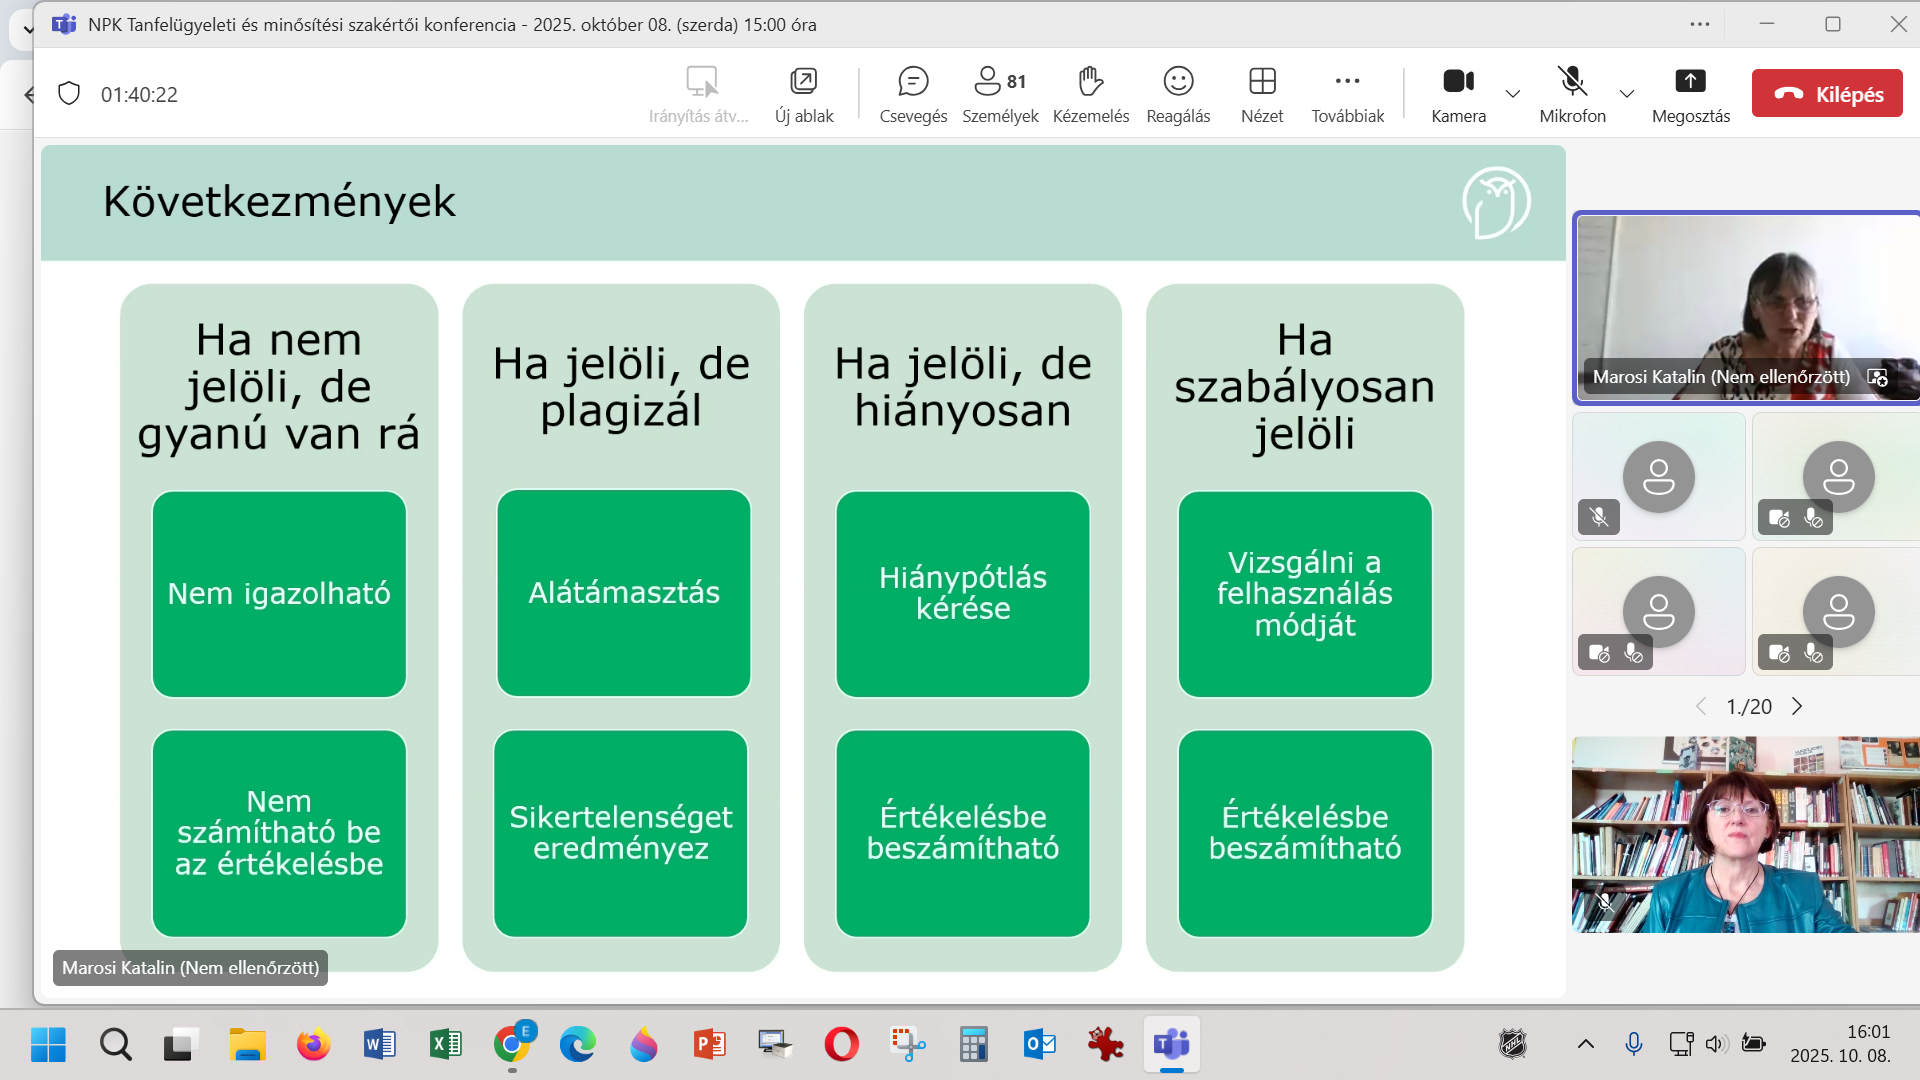Expand the Kamera options chevron
Image resolution: width=1920 pixels, height=1080 pixels.
click(1513, 94)
